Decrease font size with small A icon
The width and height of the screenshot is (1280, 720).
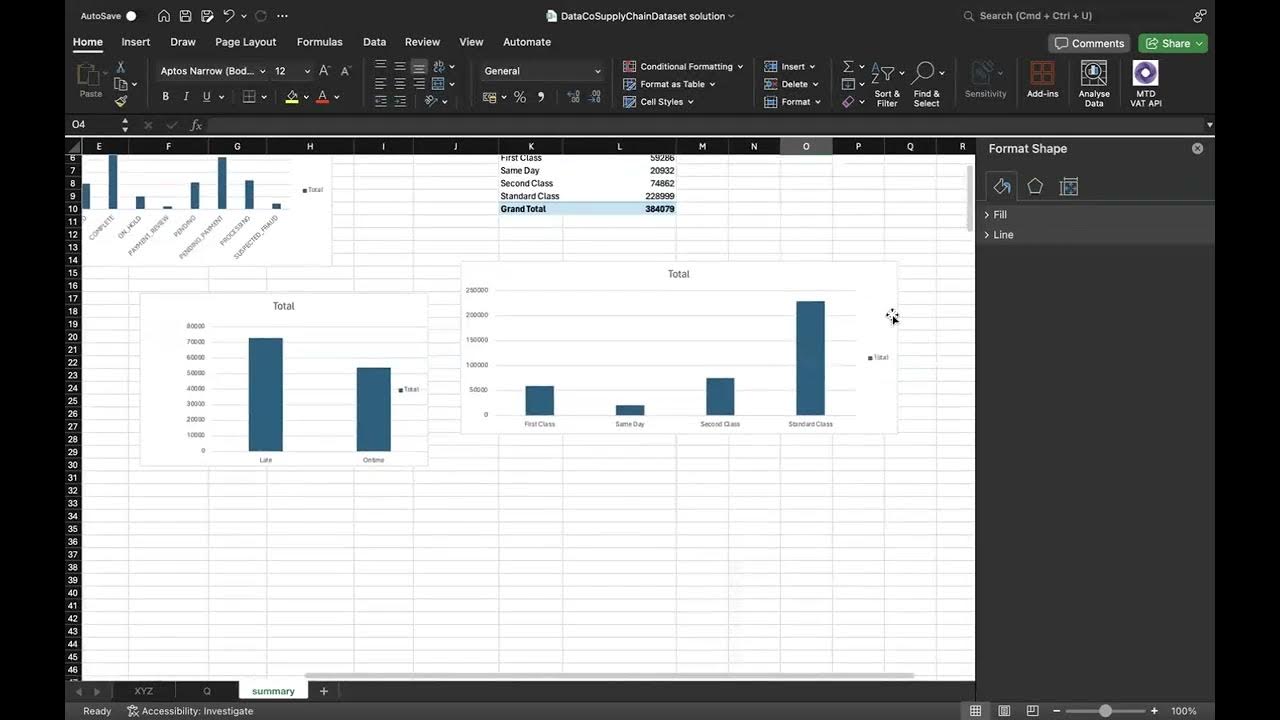(x=346, y=71)
